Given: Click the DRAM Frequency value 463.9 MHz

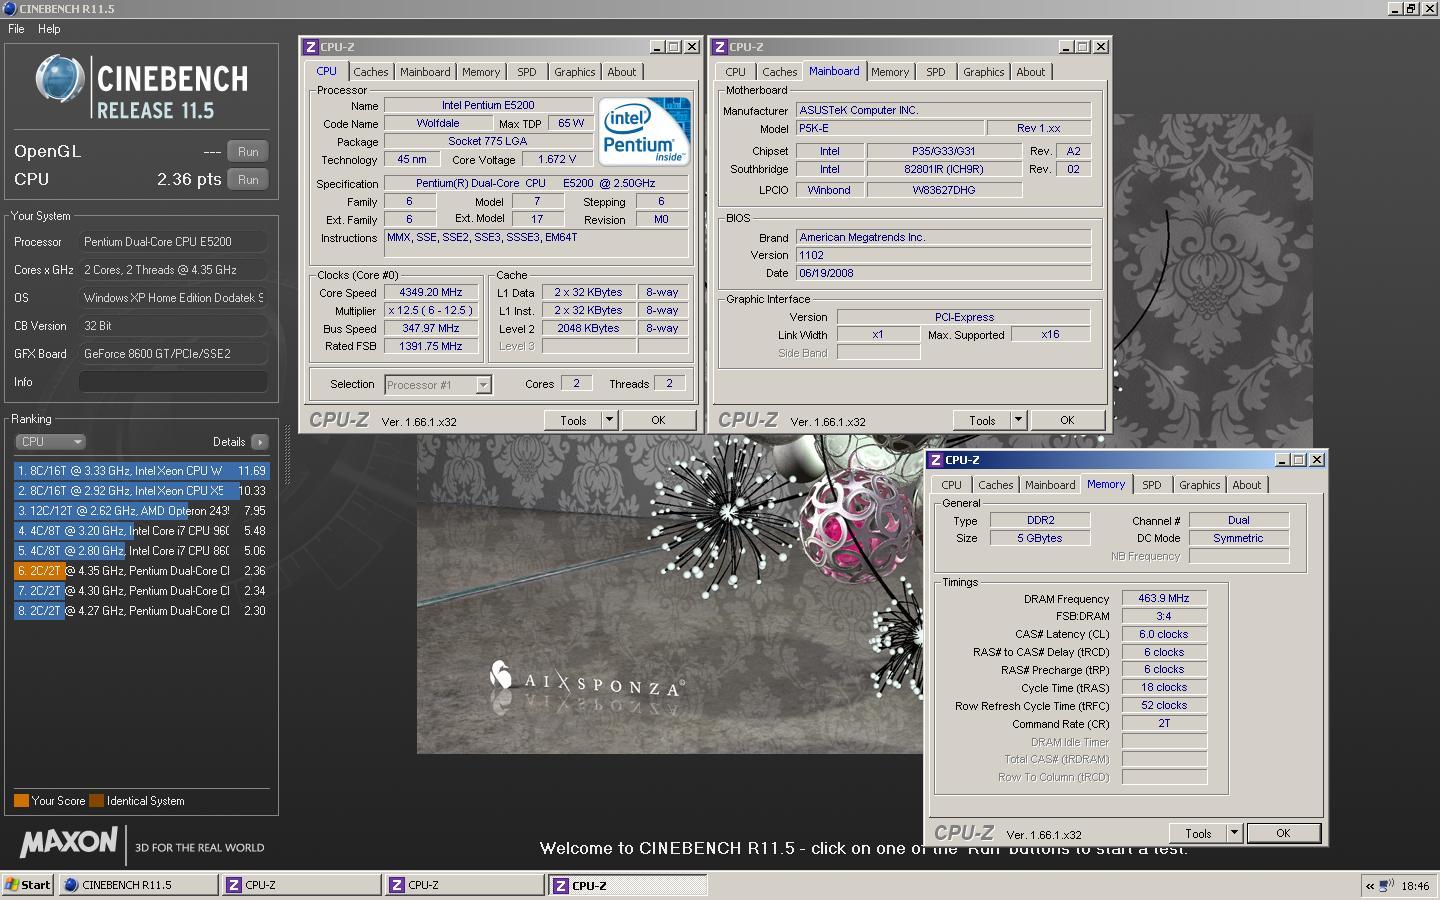Looking at the screenshot, I should click(1164, 598).
